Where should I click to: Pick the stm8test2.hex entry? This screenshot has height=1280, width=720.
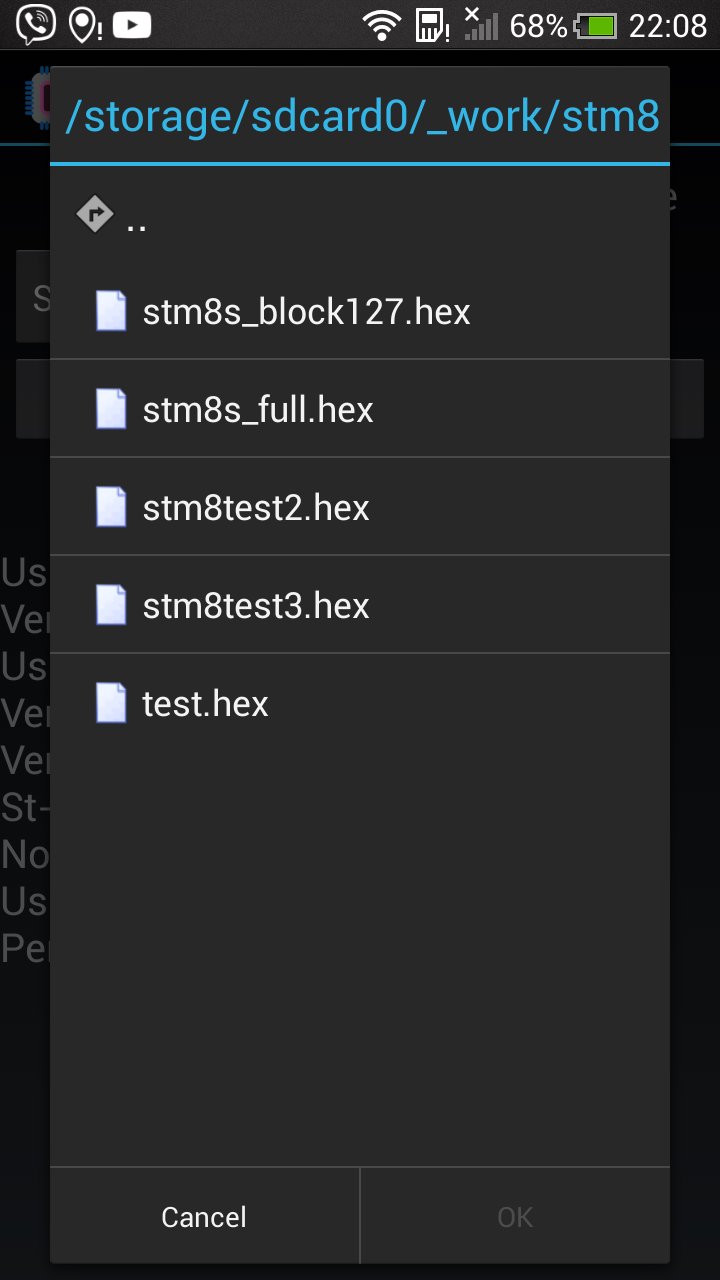256,507
